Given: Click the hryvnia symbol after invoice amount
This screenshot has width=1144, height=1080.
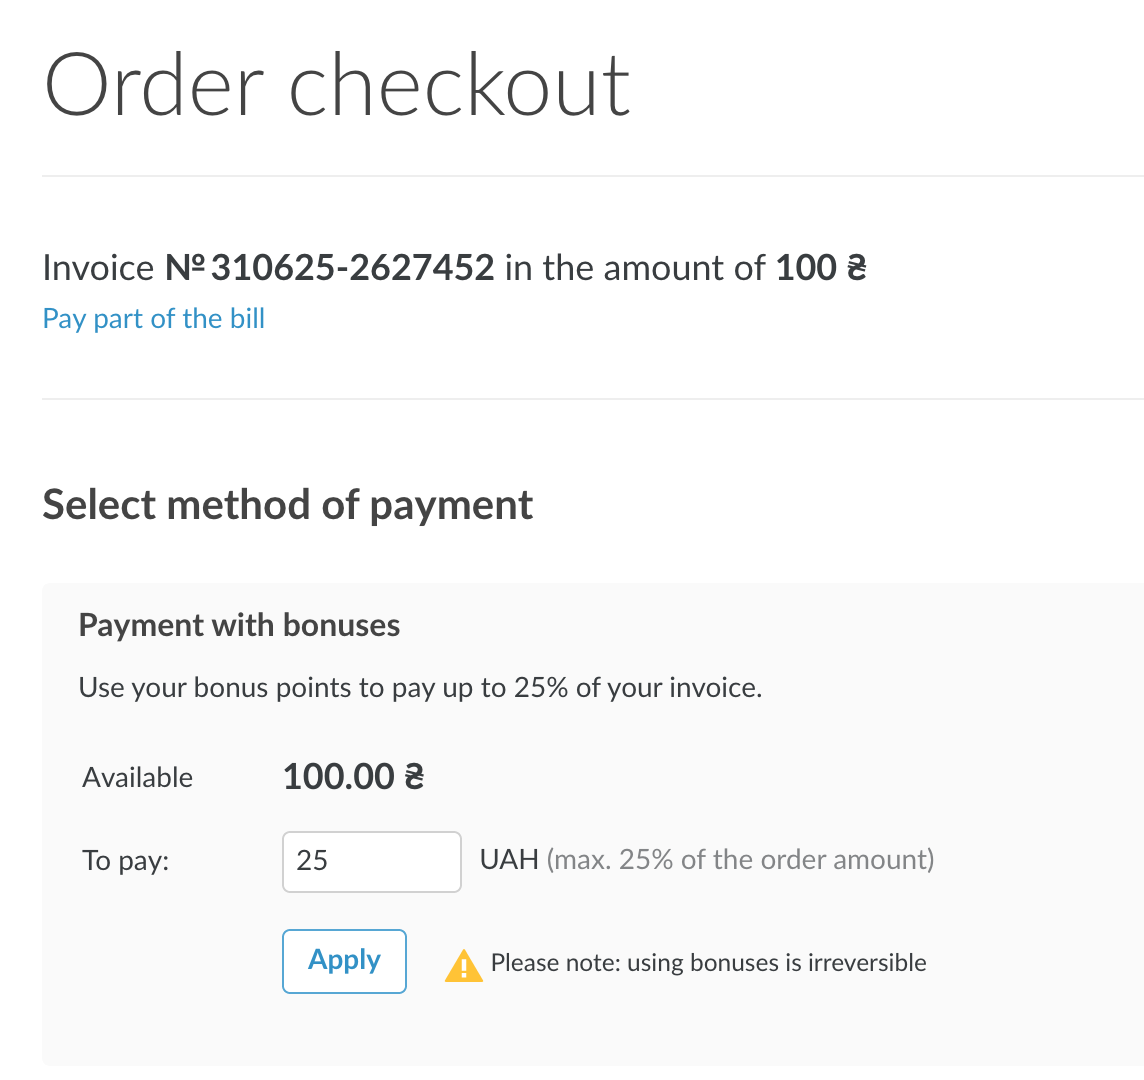Looking at the screenshot, I should click(856, 268).
